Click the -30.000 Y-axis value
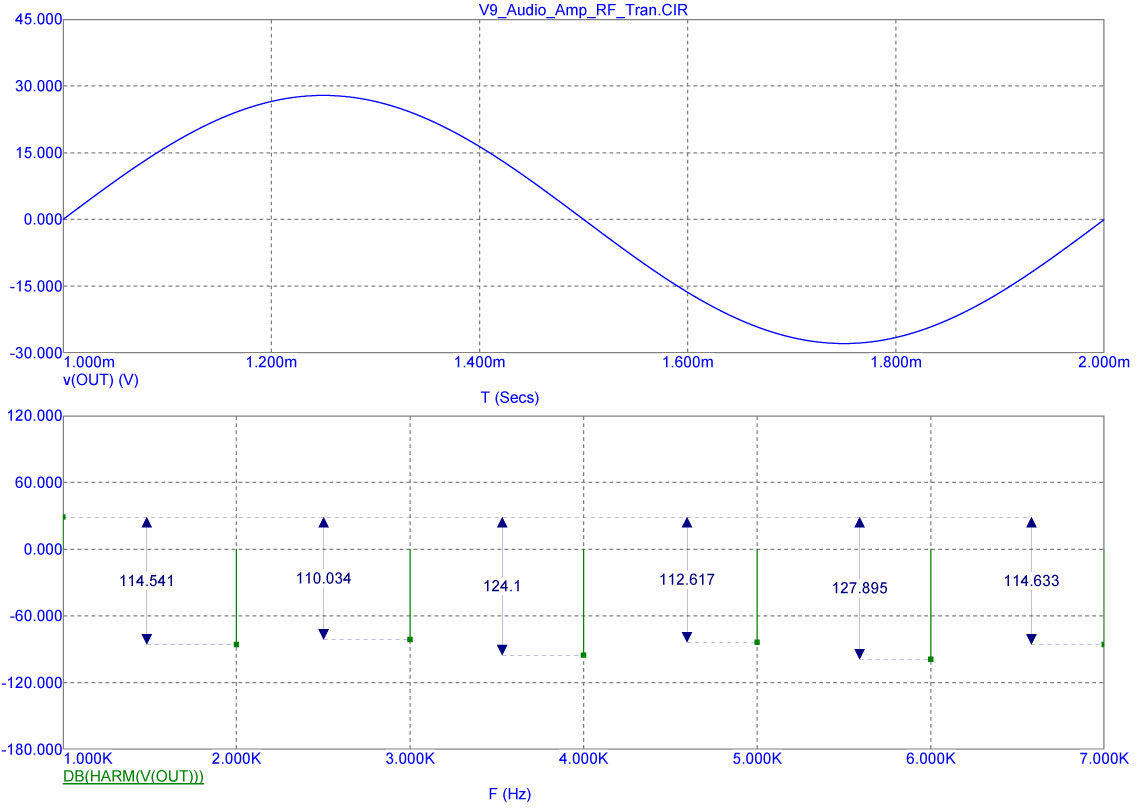1147x808 pixels. 36,353
